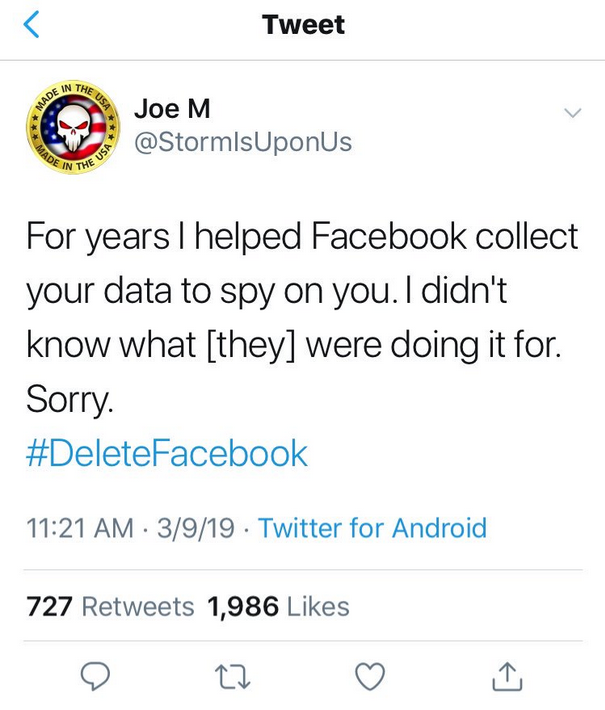Viewport: 605px width, 710px height.
Task: Click the Retweets label text
Action: (x=137, y=606)
